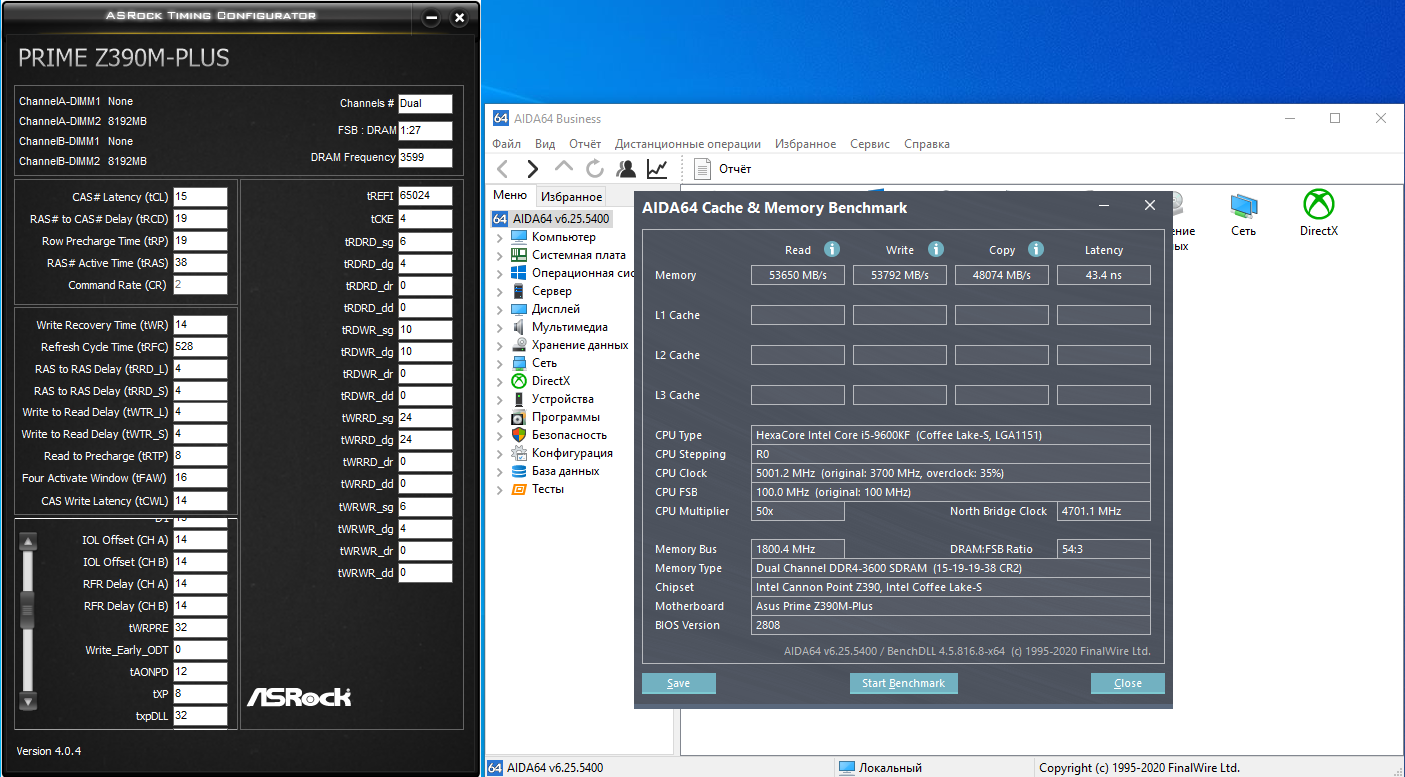Select the Сеть icon in the tree
The height and width of the screenshot is (777, 1405).
tap(518, 363)
